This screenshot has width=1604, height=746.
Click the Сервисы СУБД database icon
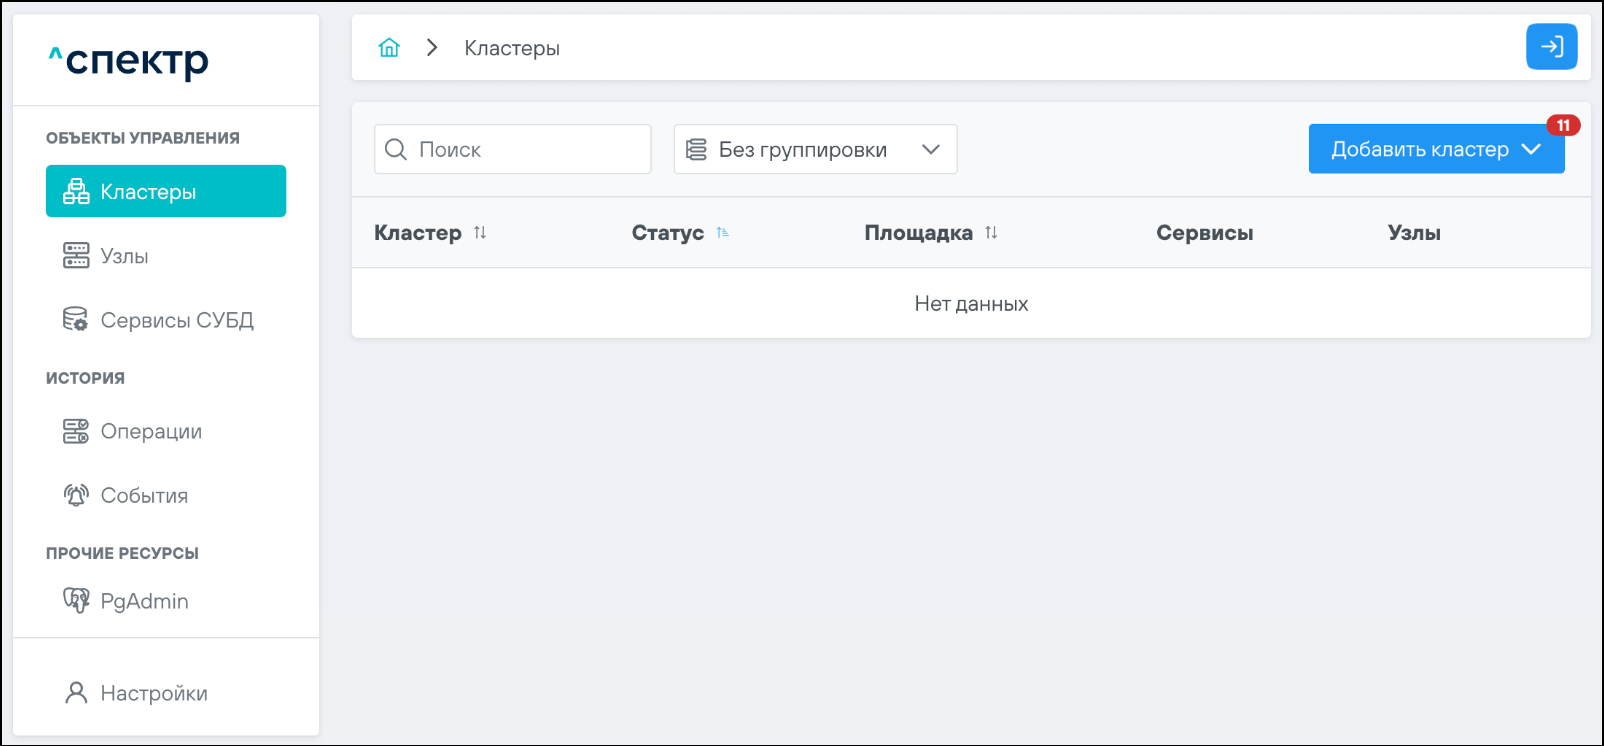click(76, 320)
